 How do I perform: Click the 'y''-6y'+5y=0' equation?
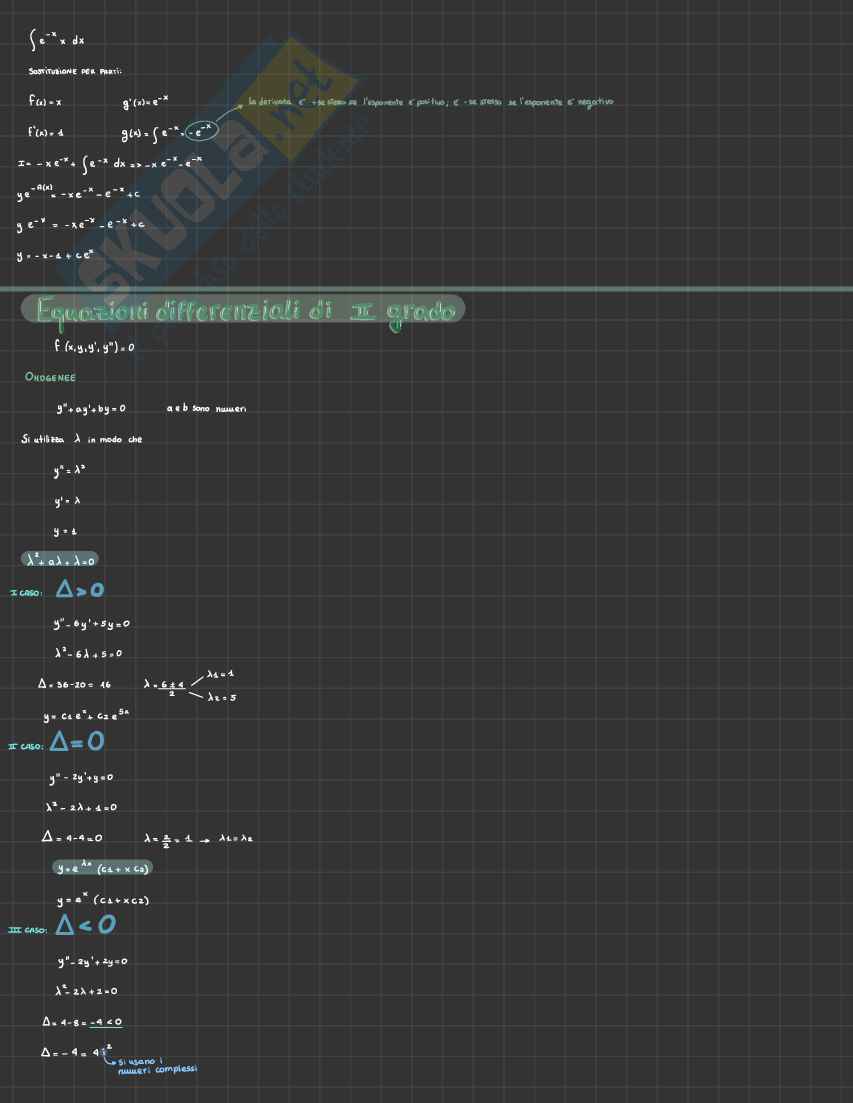(x=91, y=623)
